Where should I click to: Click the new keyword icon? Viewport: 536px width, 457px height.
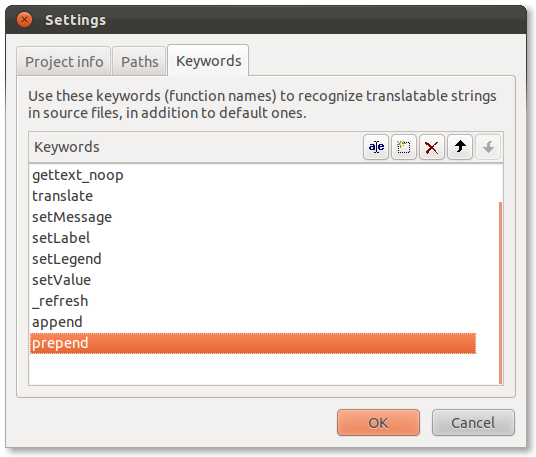tap(404, 147)
